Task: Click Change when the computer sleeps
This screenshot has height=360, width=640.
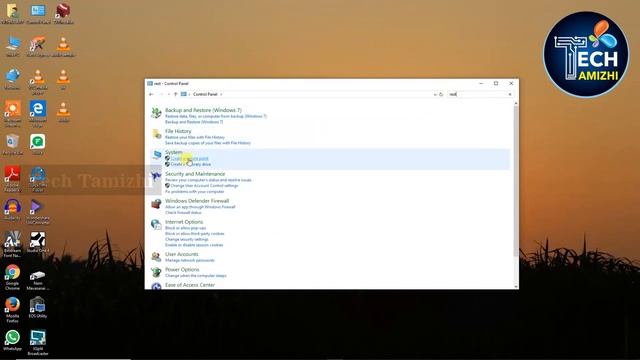Action: pos(196,276)
